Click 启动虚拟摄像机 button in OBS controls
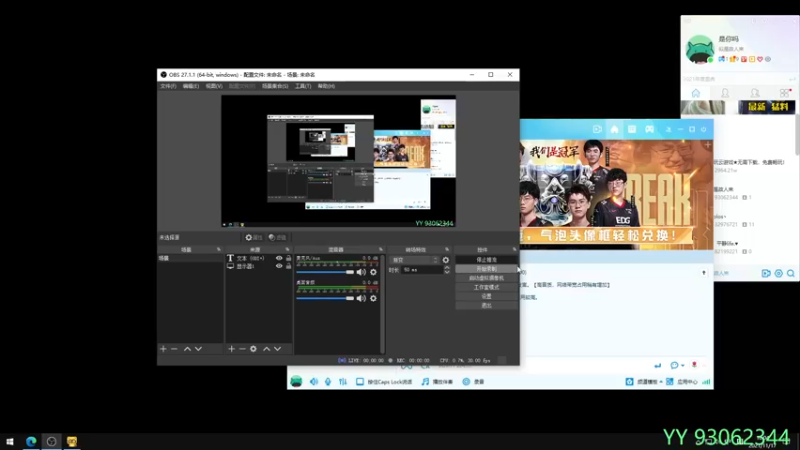800x450 pixels. (486, 278)
